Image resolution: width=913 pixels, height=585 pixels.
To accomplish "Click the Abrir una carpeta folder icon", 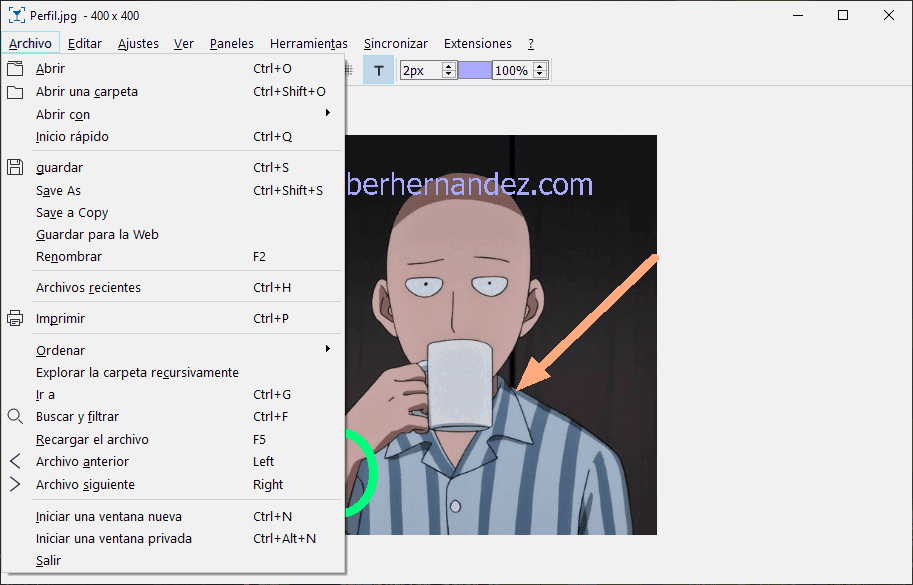I will (x=15, y=92).
